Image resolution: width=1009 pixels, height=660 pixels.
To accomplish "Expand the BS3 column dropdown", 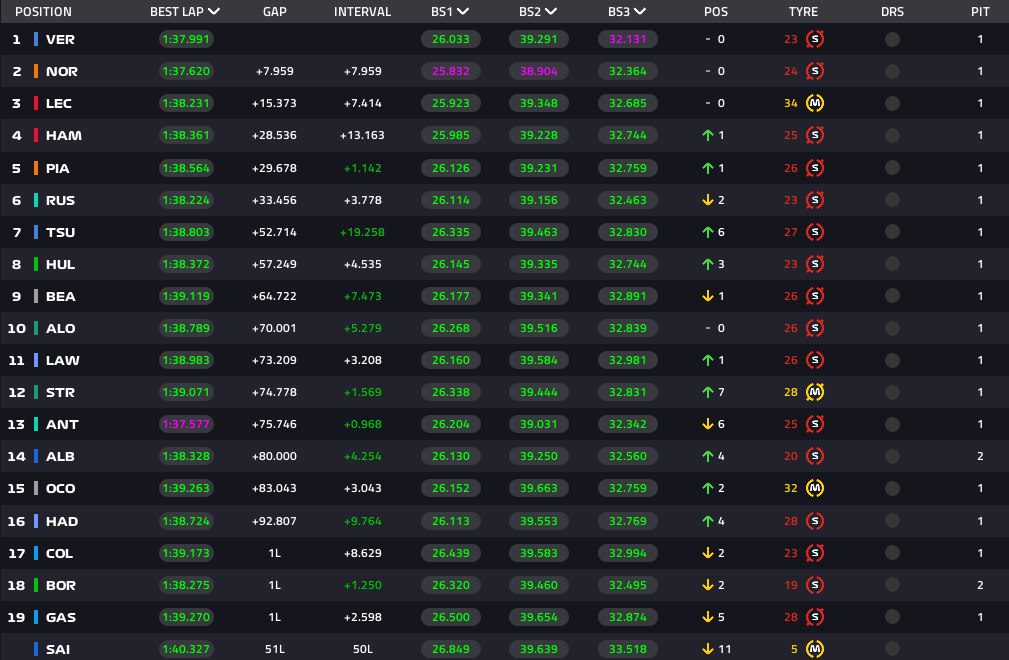I will click(x=640, y=12).
